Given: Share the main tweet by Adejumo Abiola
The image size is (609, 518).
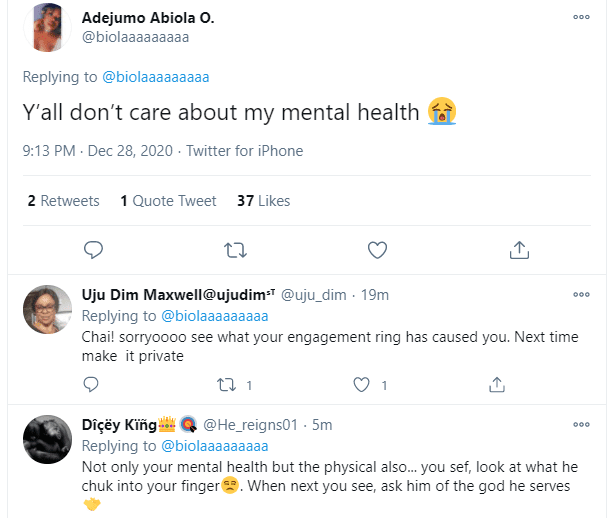Looking at the screenshot, I should click(x=519, y=248).
